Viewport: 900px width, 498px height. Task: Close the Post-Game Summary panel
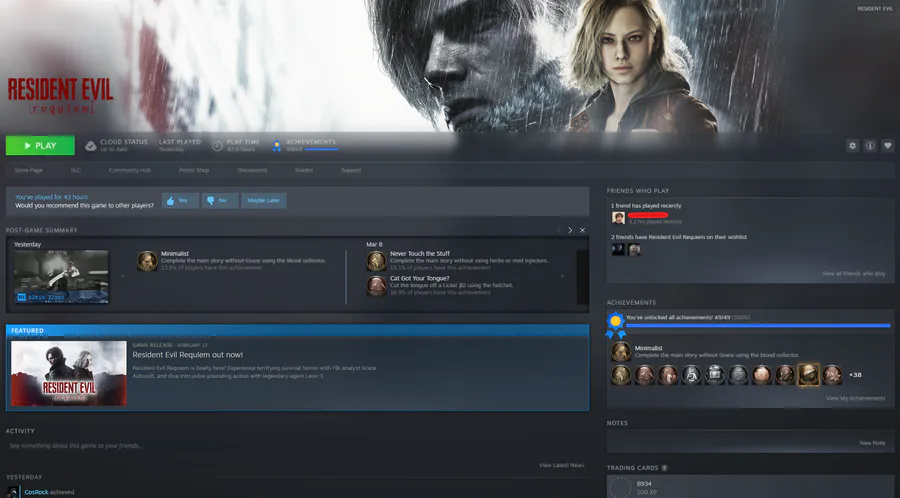pyautogui.click(x=583, y=230)
